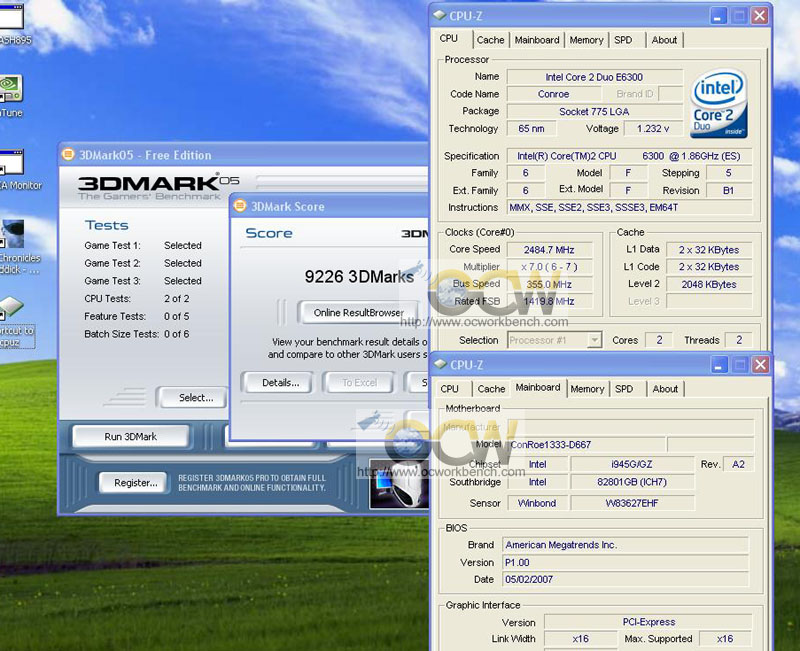Open the Chronicles of Riddick desktop icon

pyautogui.click(x=12, y=234)
